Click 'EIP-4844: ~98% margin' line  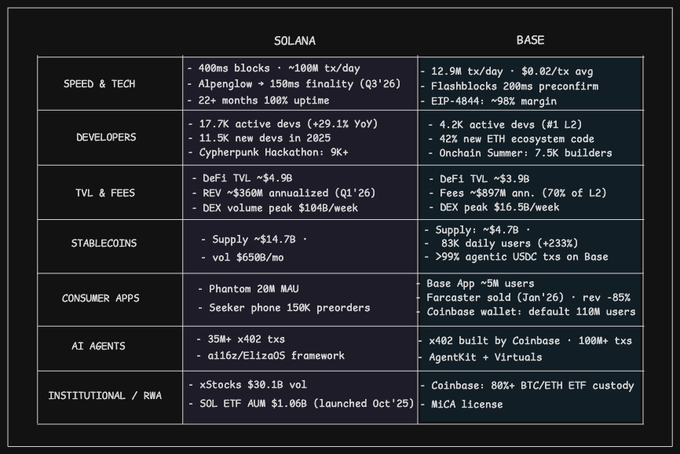click(488, 101)
